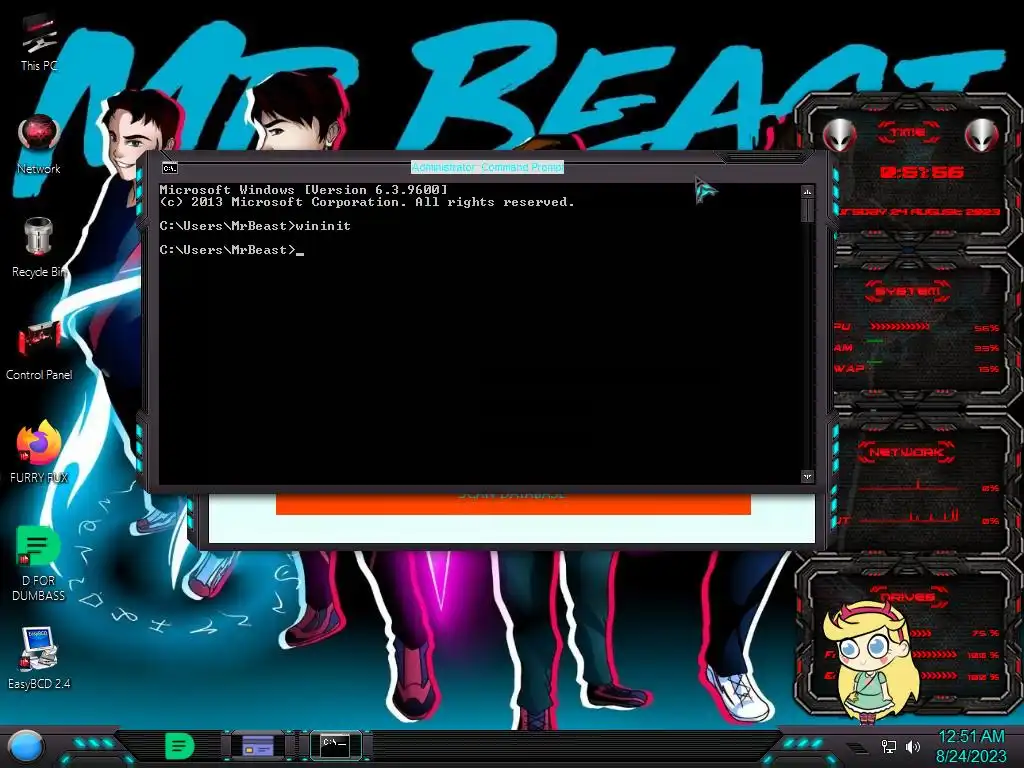Click the CPU usage bar at 56%

[900, 326]
